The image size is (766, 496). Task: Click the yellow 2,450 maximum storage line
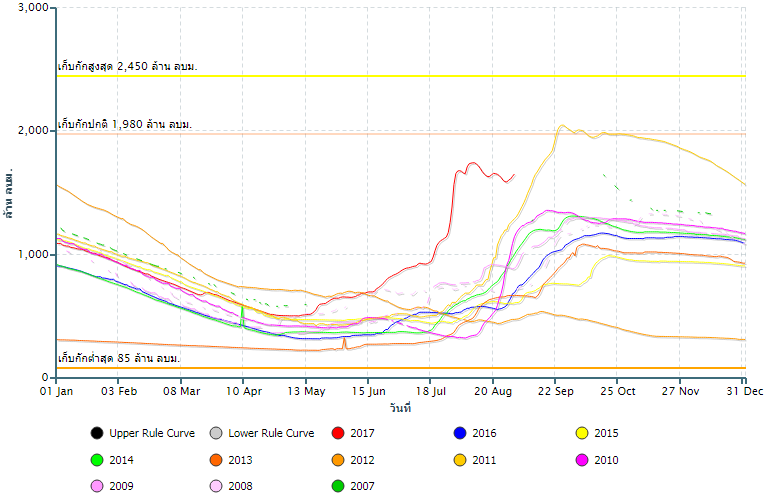coord(400,76)
